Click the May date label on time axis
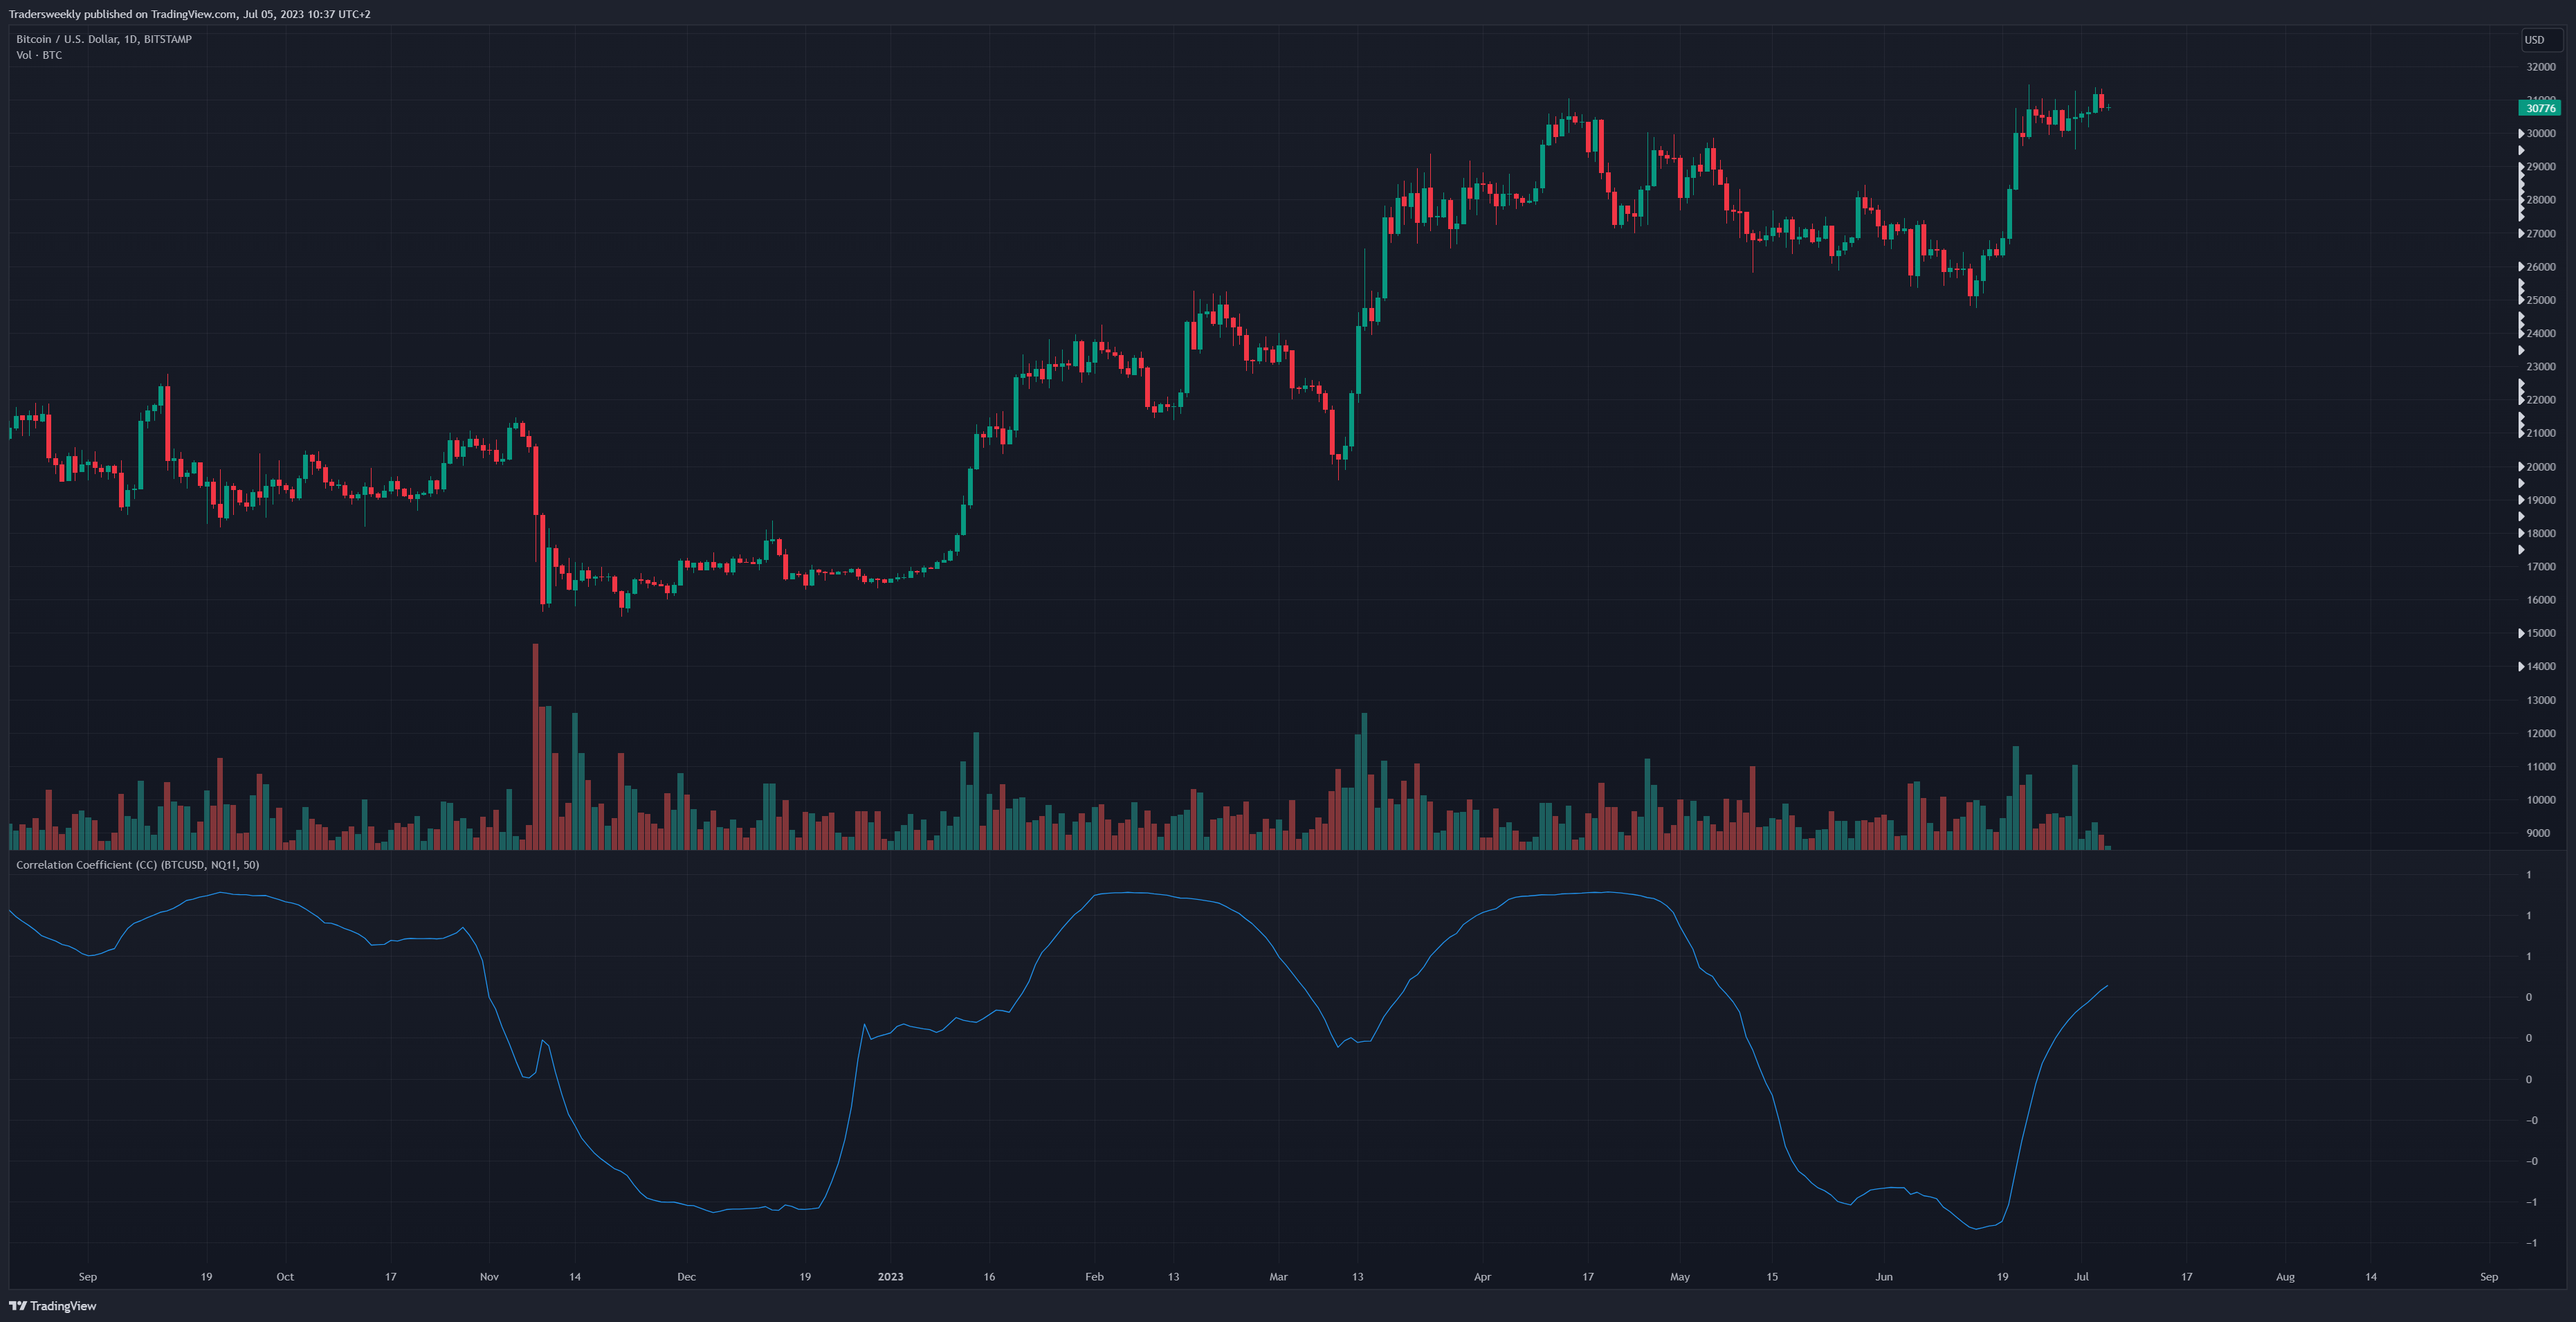Viewport: 2576px width, 1322px height. point(1680,1276)
